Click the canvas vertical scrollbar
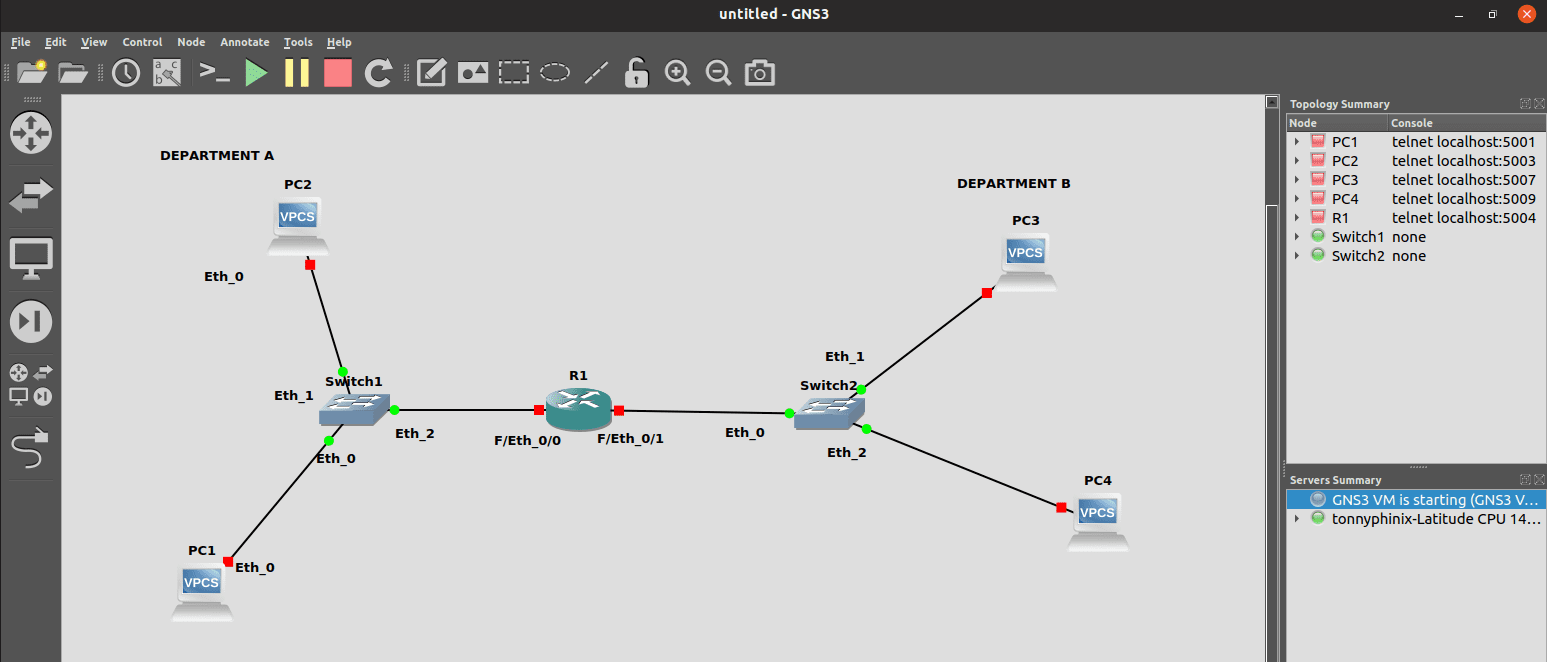This screenshot has width=1547, height=662. (1272, 380)
